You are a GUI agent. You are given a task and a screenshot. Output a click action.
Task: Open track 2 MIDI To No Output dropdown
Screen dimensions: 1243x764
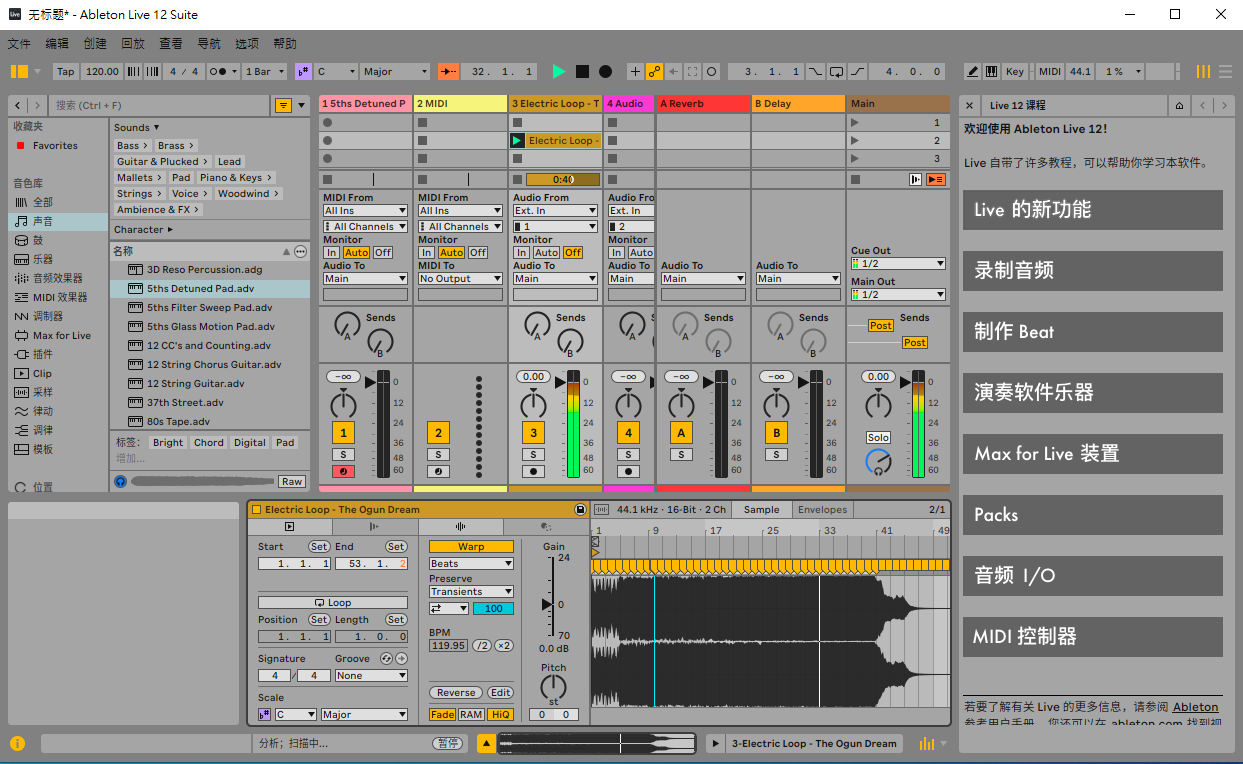460,279
